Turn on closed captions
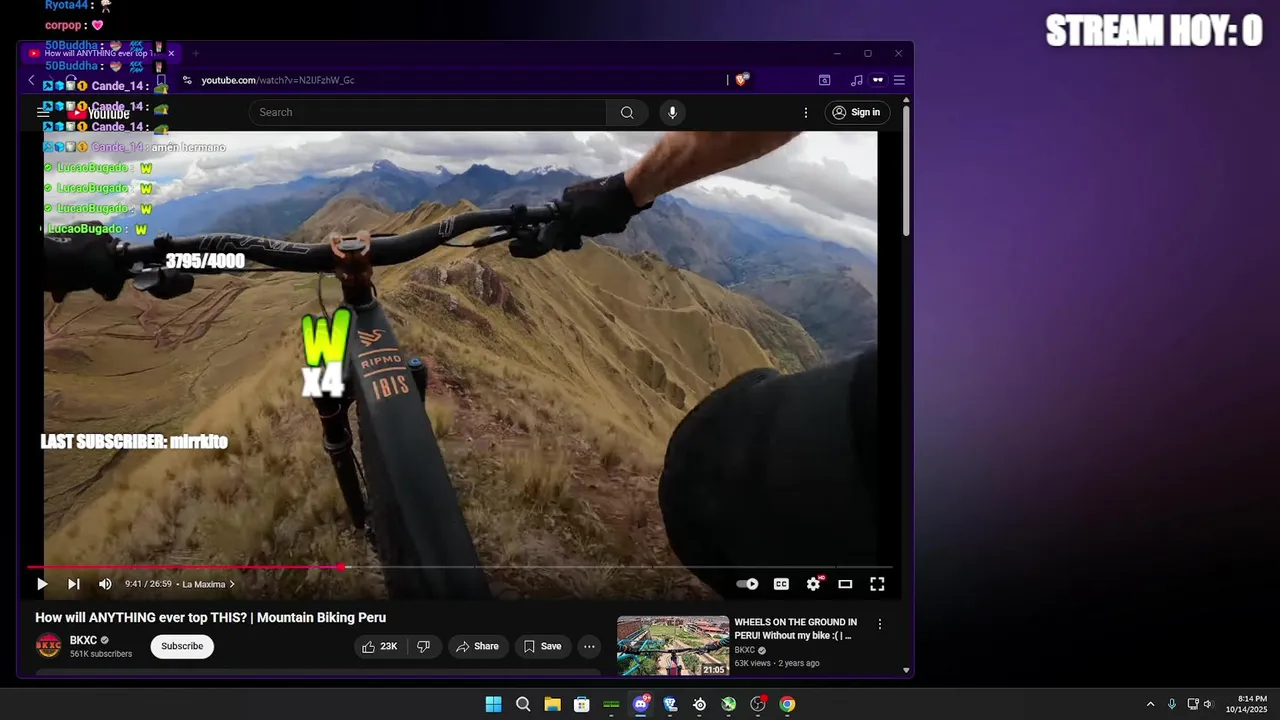Viewport: 1280px width, 720px height. (x=781, y=584)
